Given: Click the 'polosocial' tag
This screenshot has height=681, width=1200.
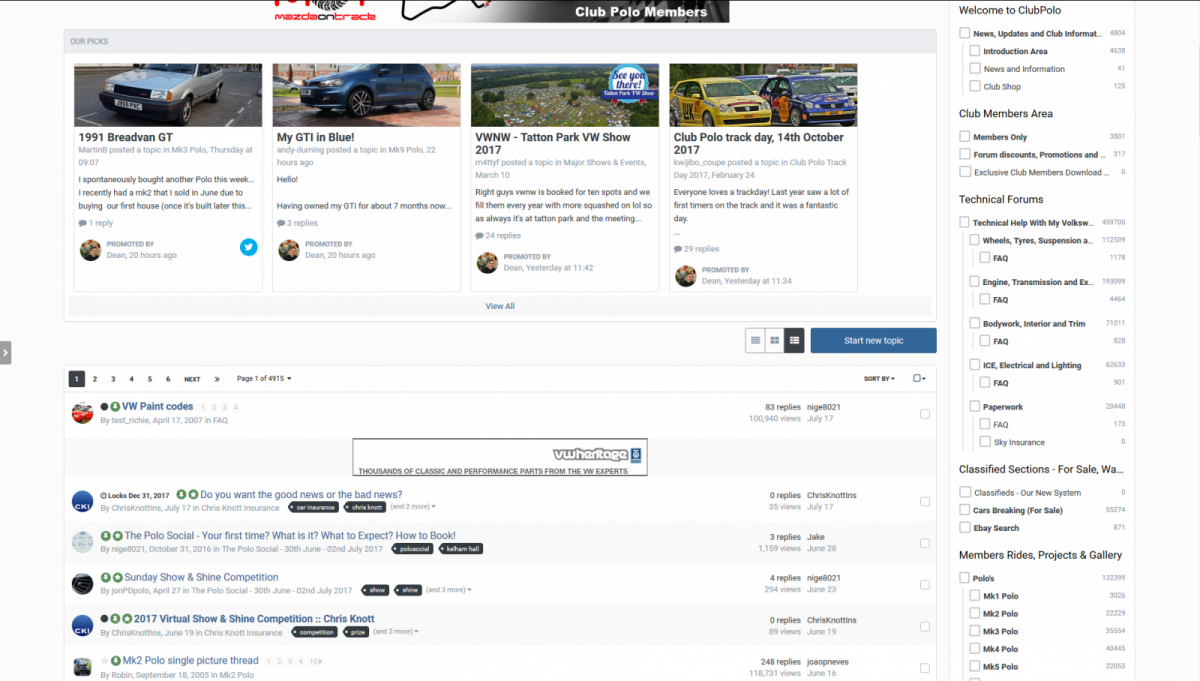Looking at the screenshot, I should (412, 549).
